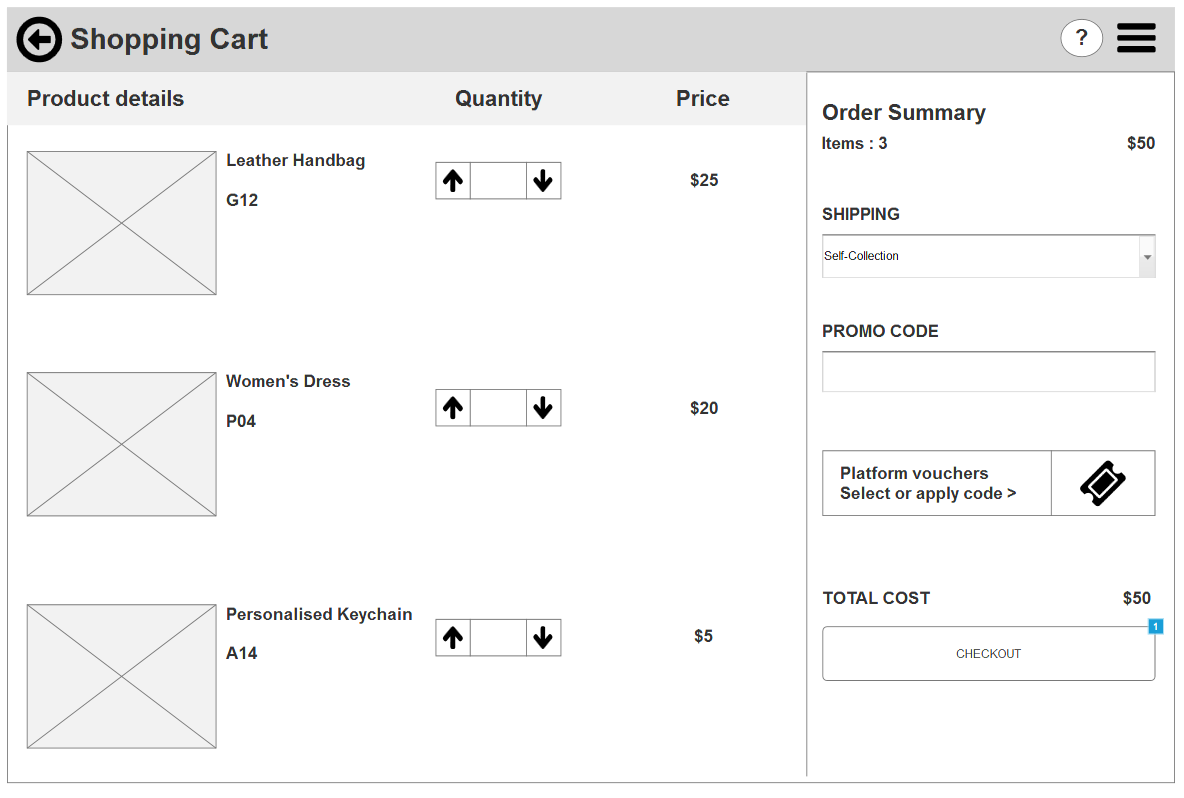The height and width of the screenshot is (798, 1184).
Task: Click the Leather Handbag product image
Action: pyautogui.click(x=121, y=223)
